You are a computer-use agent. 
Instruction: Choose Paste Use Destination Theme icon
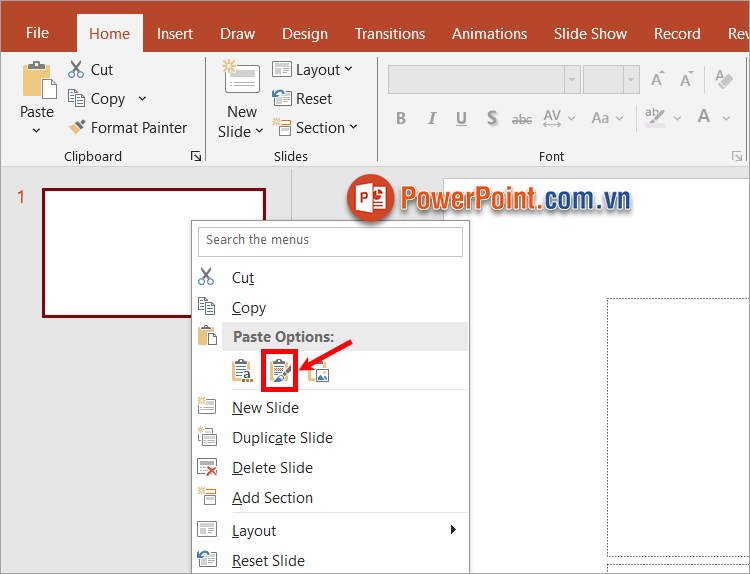(x=242, y=371)
